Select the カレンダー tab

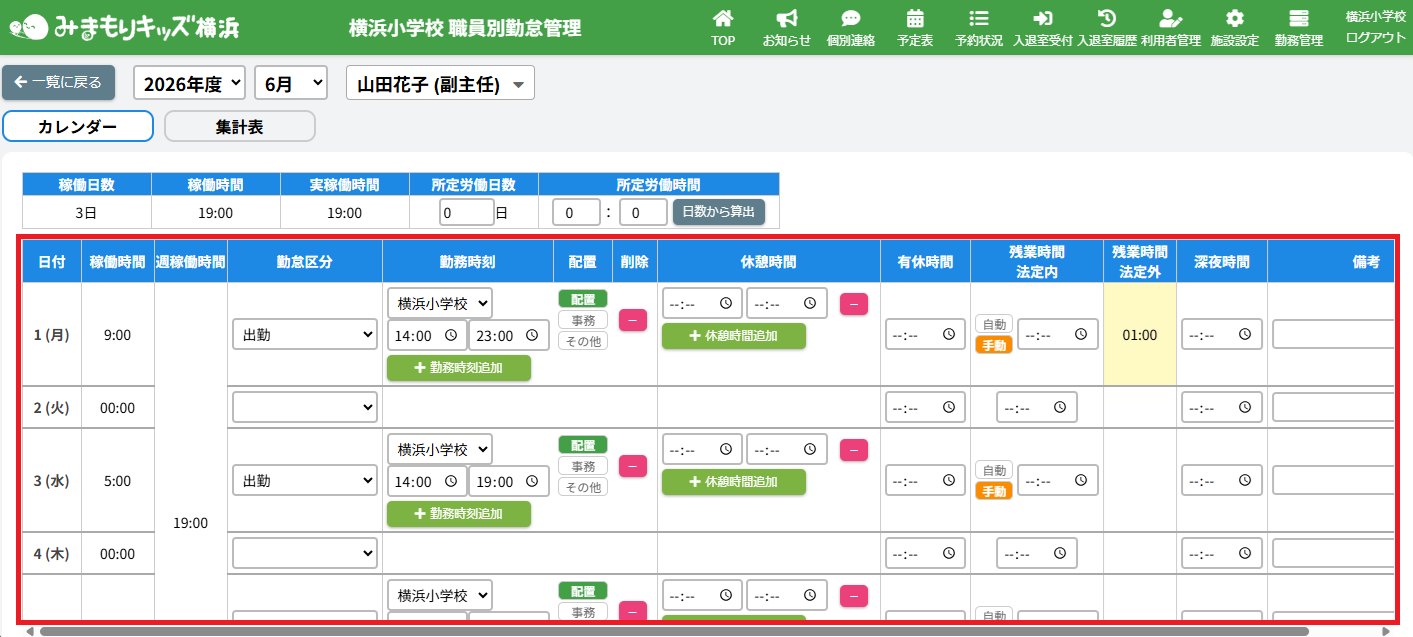click(78, 126)
